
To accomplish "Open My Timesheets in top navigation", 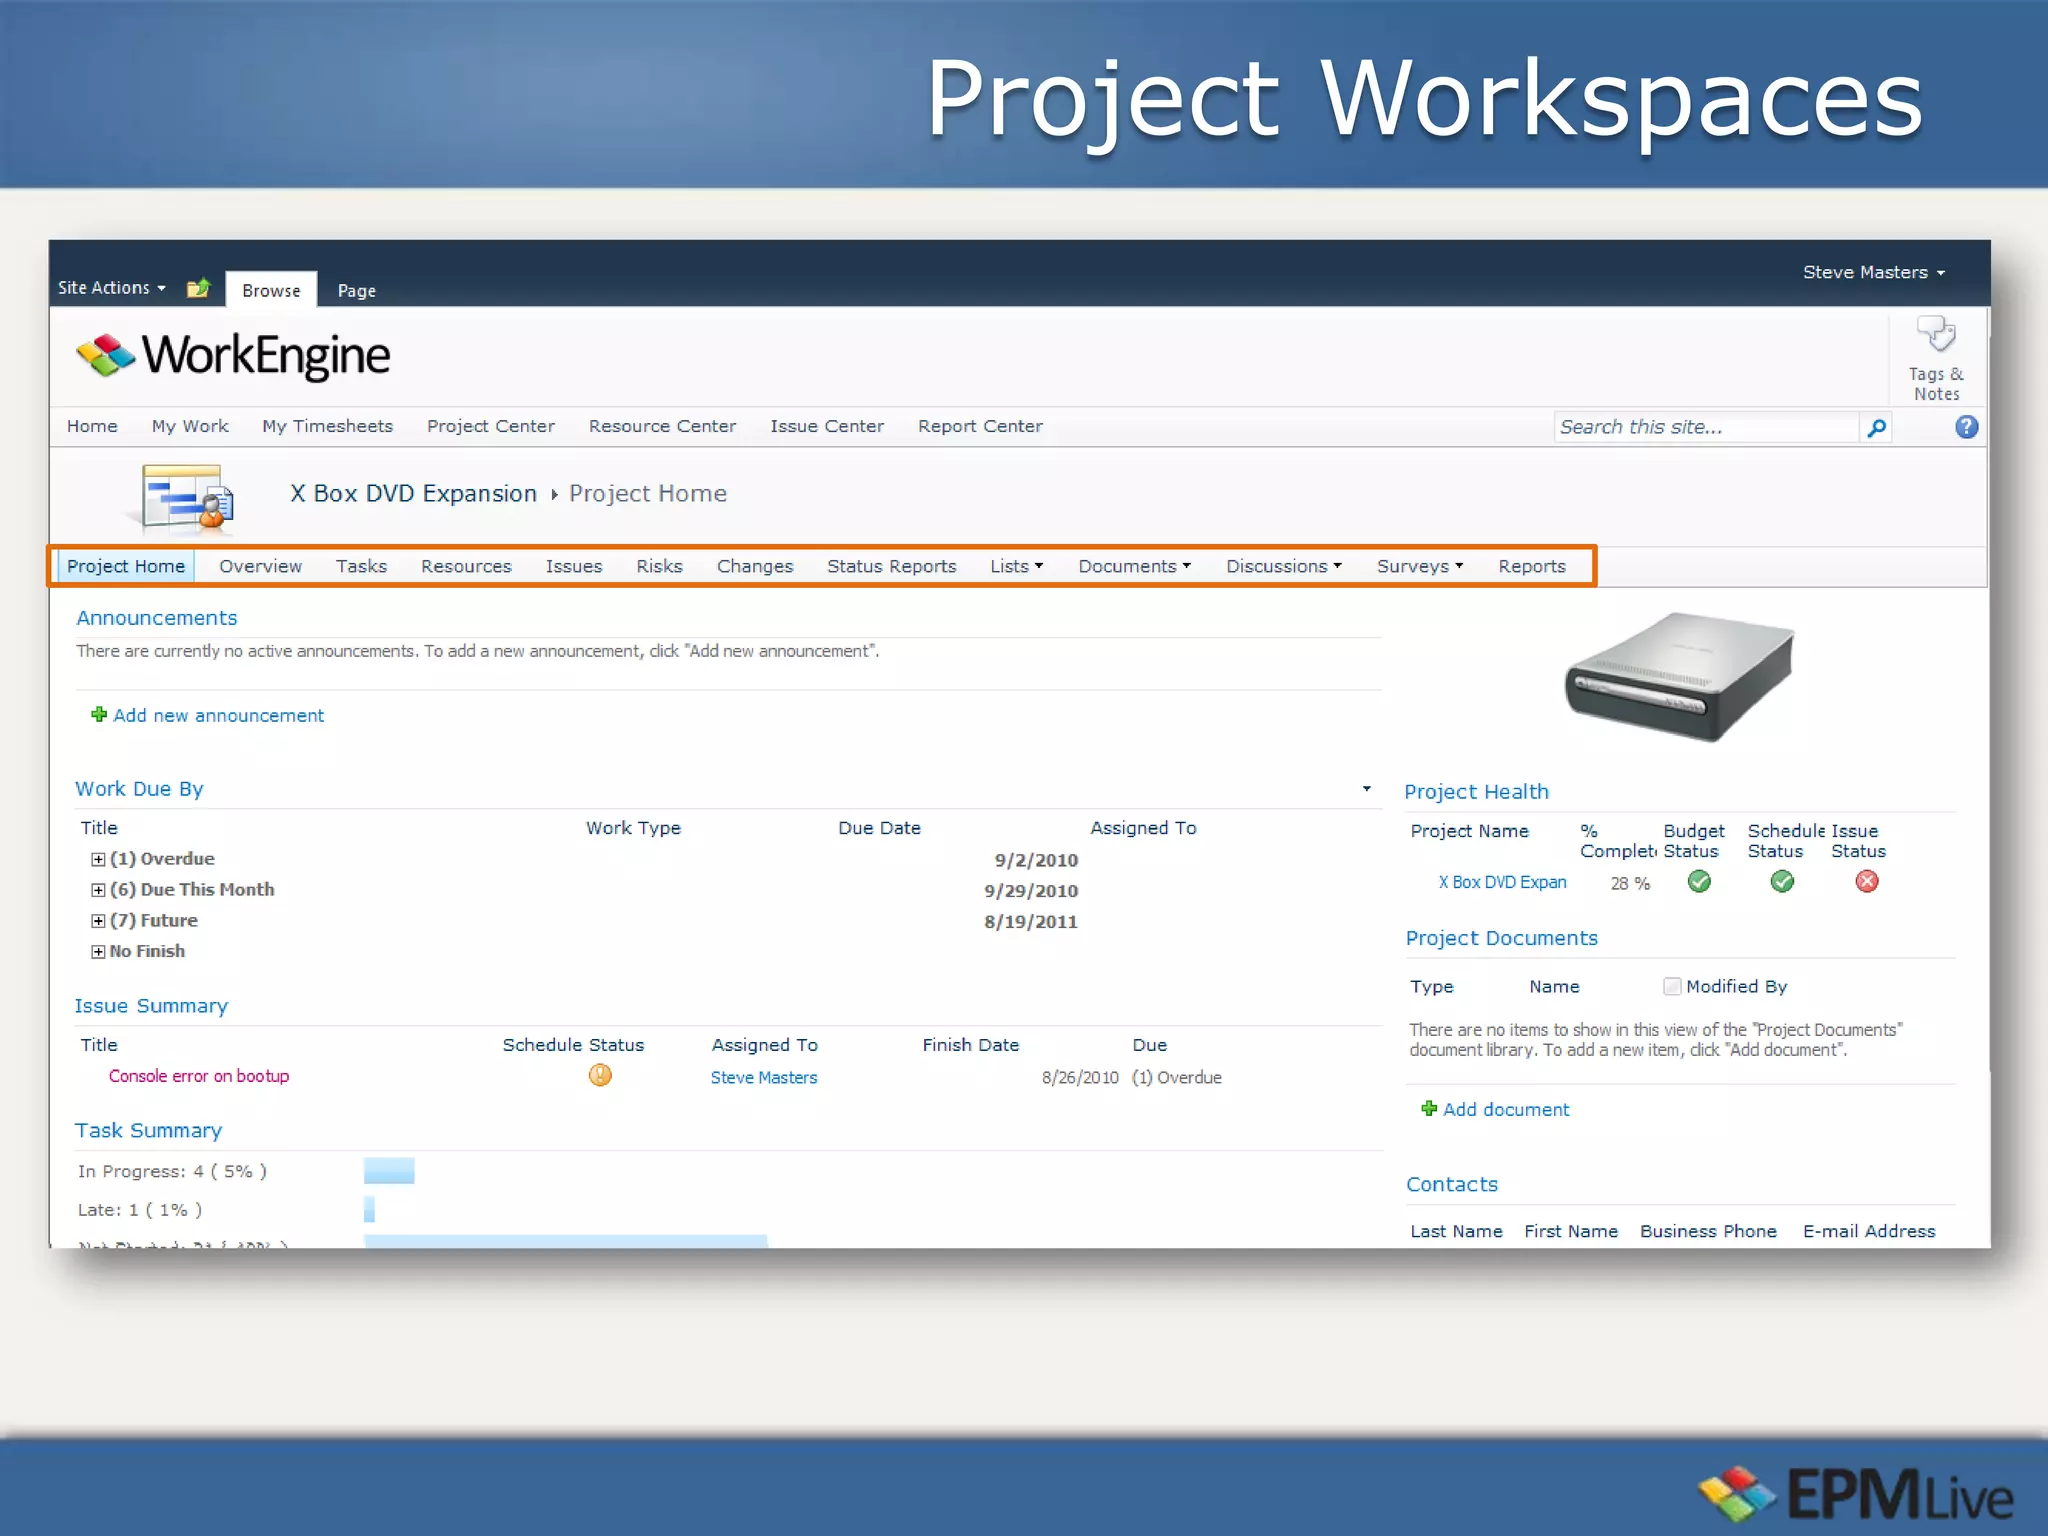I will [327, 426].
